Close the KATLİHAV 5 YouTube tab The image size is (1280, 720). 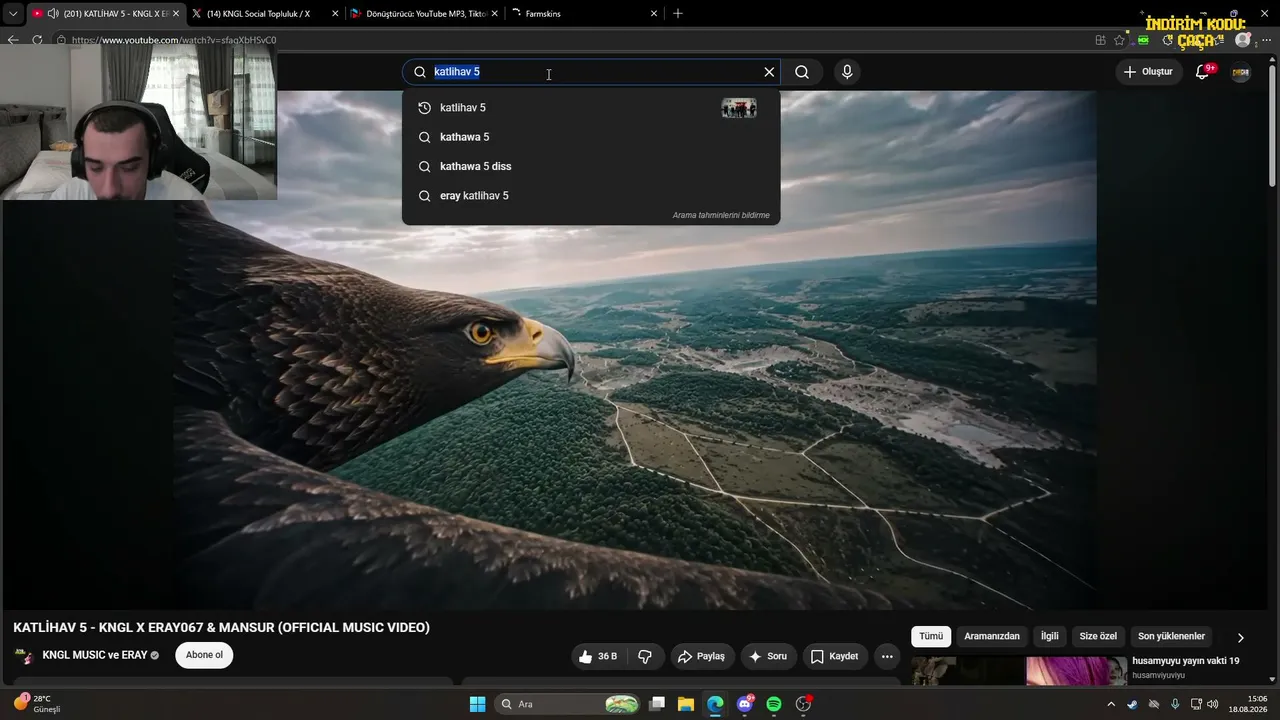[176, 14]
